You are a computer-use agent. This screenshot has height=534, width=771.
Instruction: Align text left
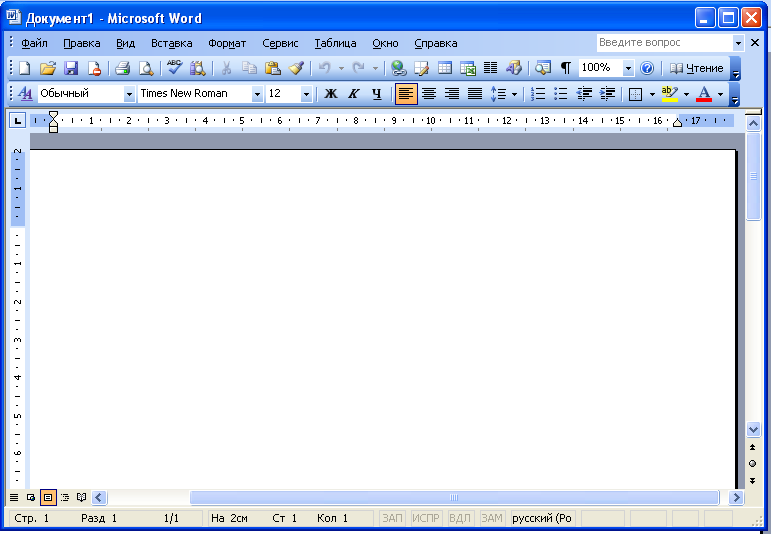coord(406,93)
